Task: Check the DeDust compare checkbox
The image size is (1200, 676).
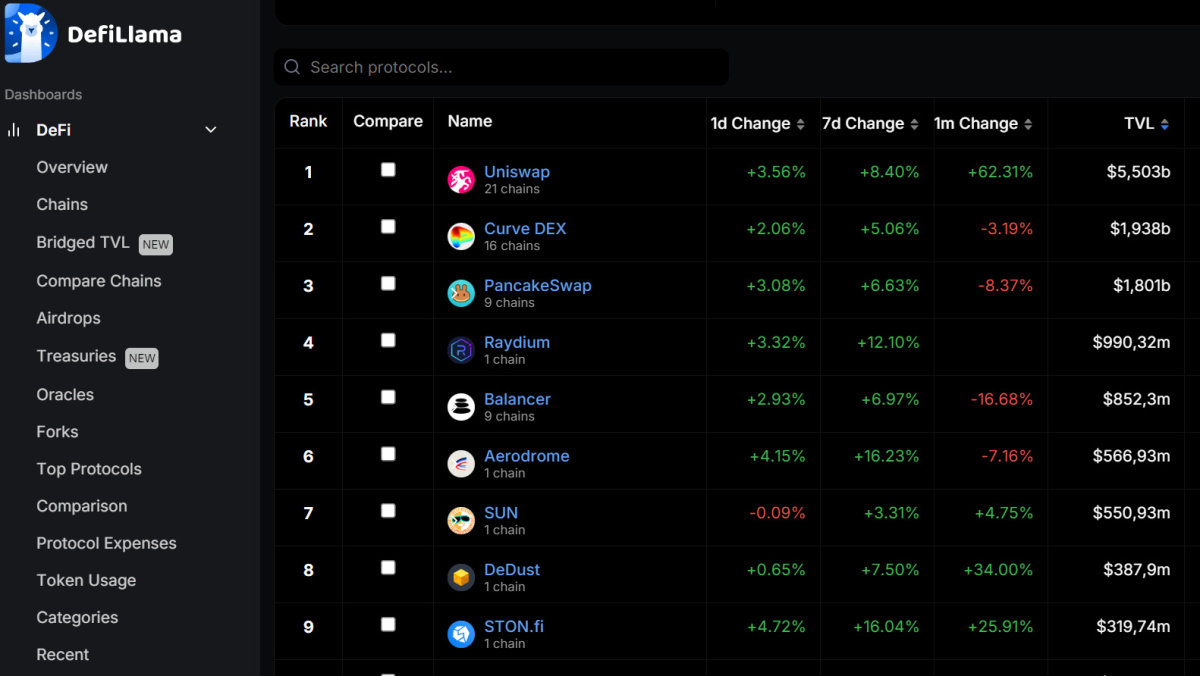Action: [388, 568]
